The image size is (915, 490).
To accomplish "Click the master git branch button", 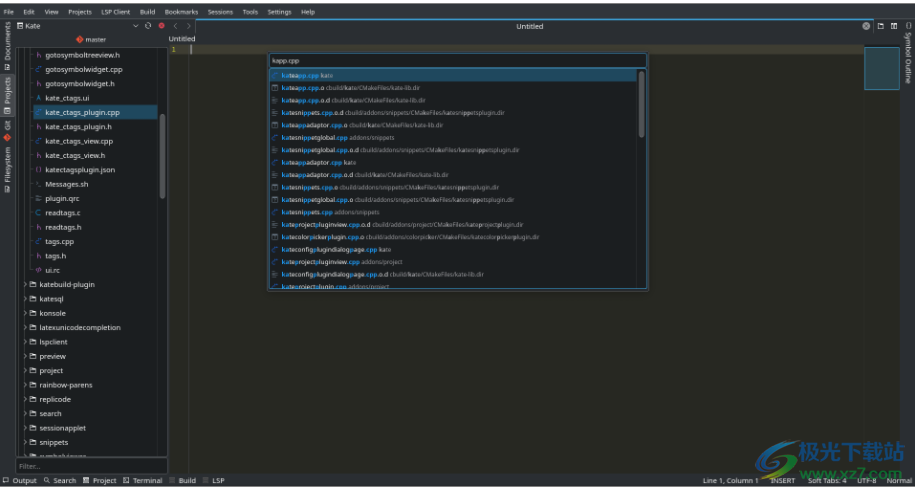I will 91,40.
